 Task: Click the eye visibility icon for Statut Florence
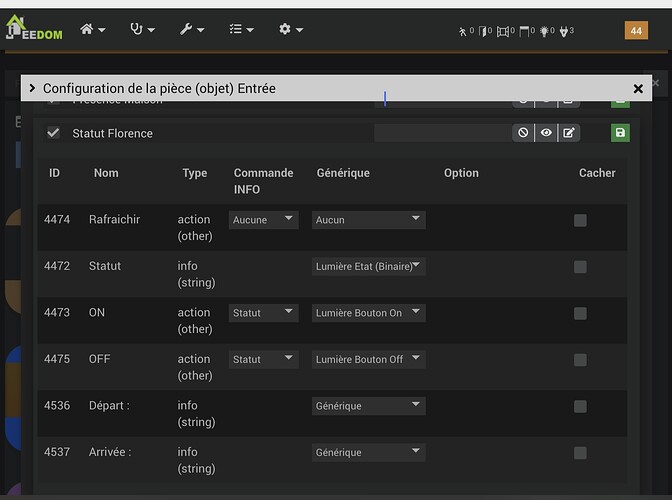546,133
